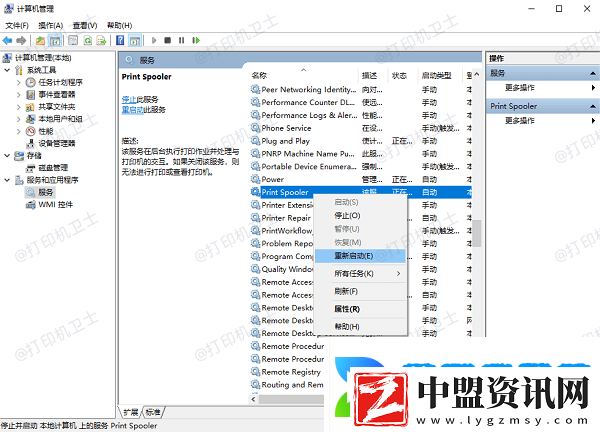Select 服务 node in the tree
Screen dimensions: 600x432
(46, 192)
